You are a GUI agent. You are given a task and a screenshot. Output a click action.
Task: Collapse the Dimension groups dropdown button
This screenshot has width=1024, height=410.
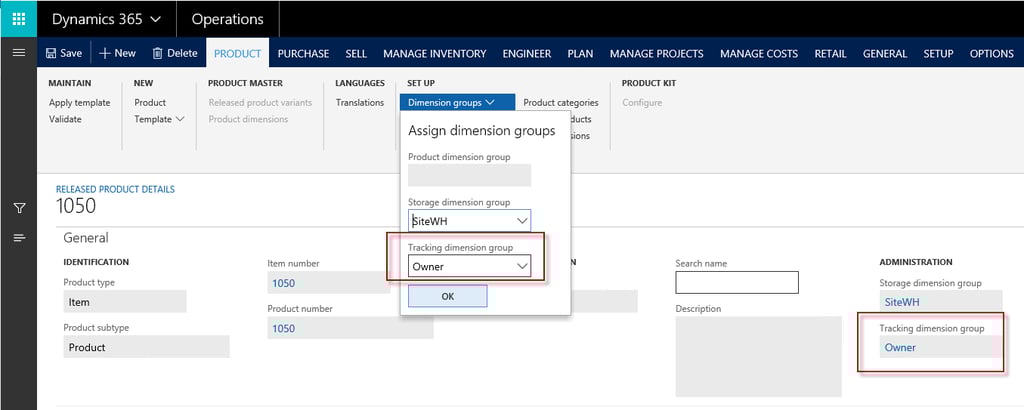(458, 102)
